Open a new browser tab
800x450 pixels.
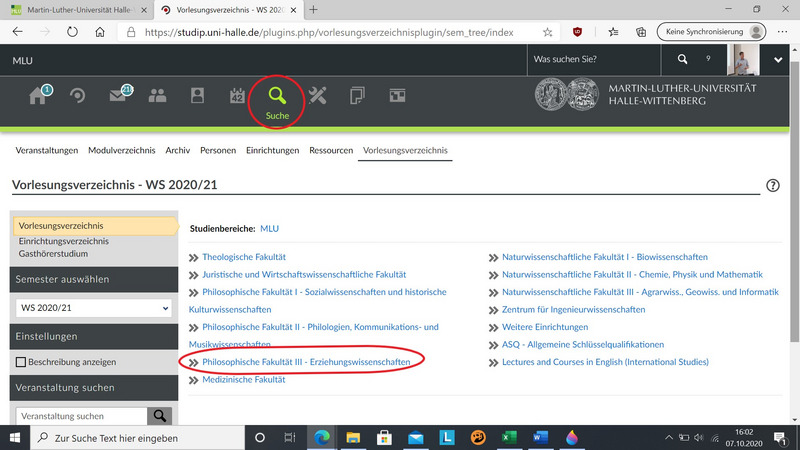pyautogui.click(x=313, y=10)
